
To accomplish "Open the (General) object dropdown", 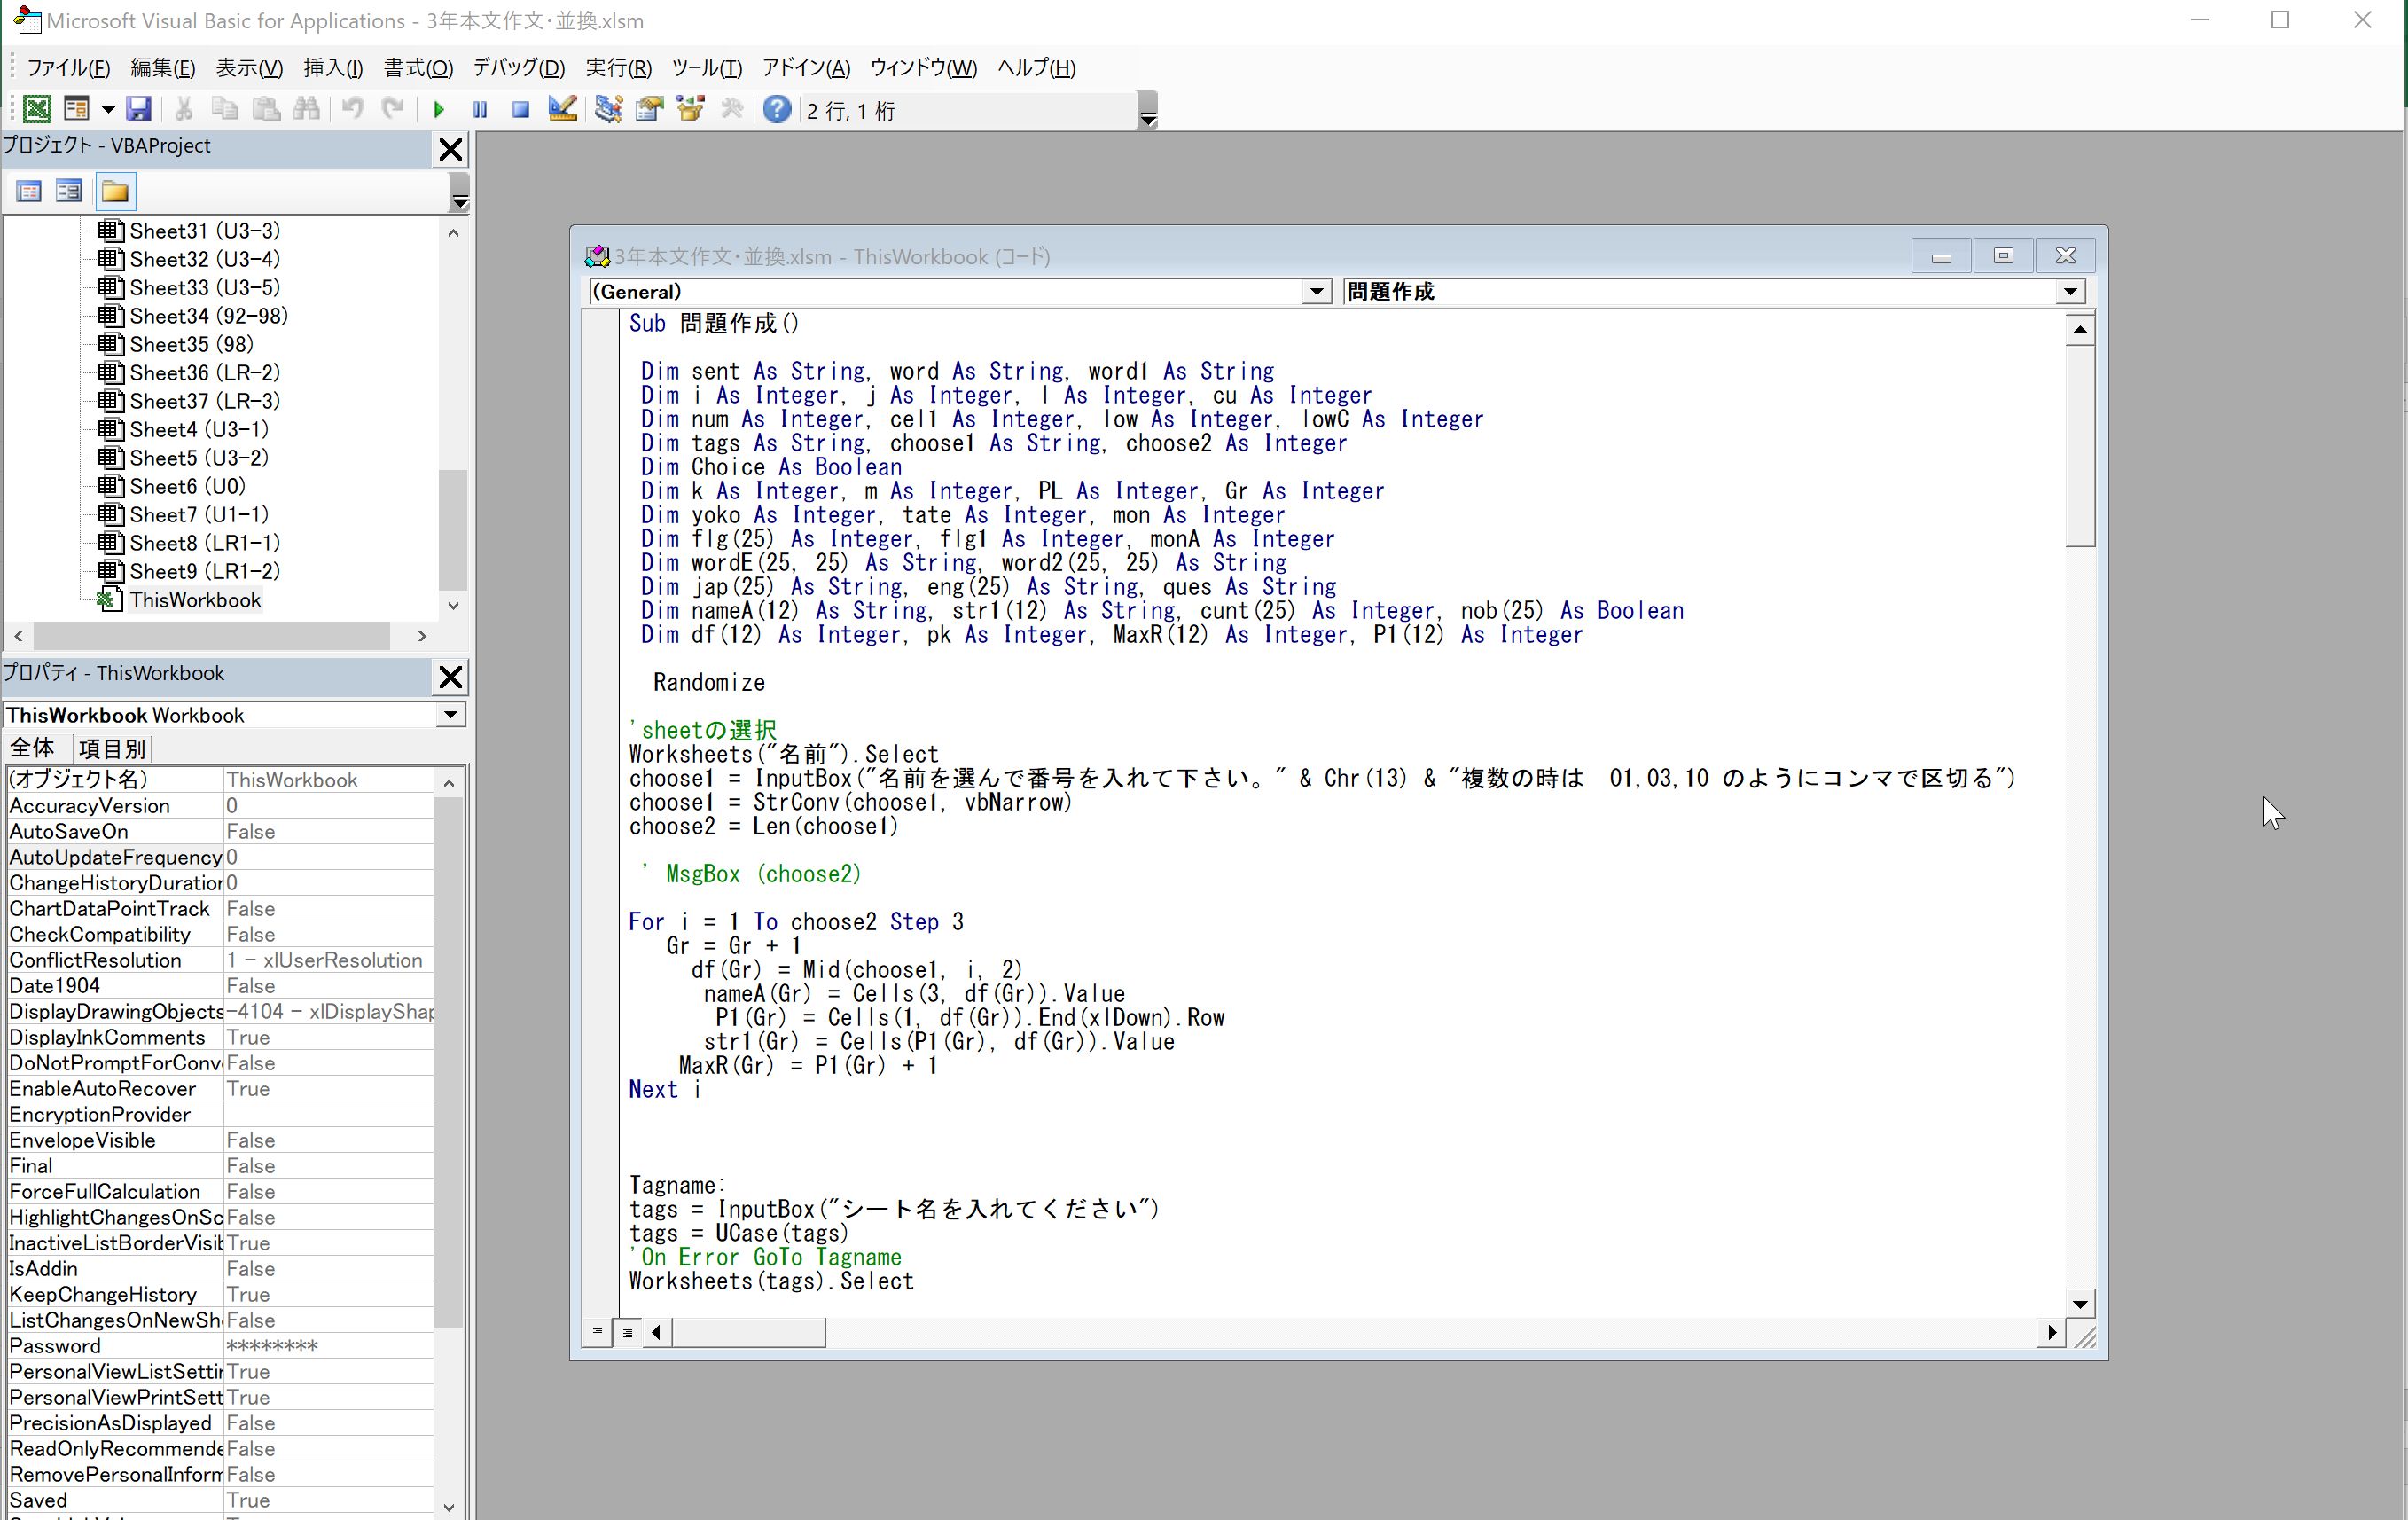I will coord(1316,292).
